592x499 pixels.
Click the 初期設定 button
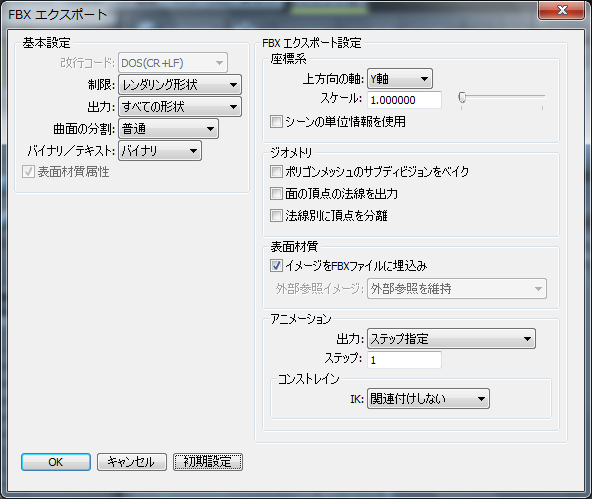click(208, 462)
